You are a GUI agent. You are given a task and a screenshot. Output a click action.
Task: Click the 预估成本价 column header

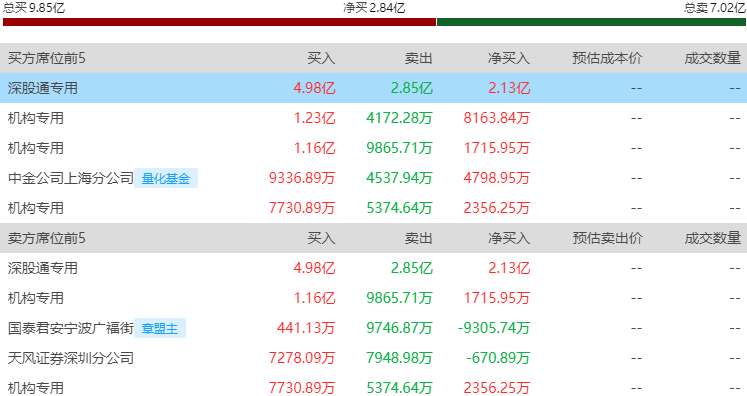[x=607, y=58]
